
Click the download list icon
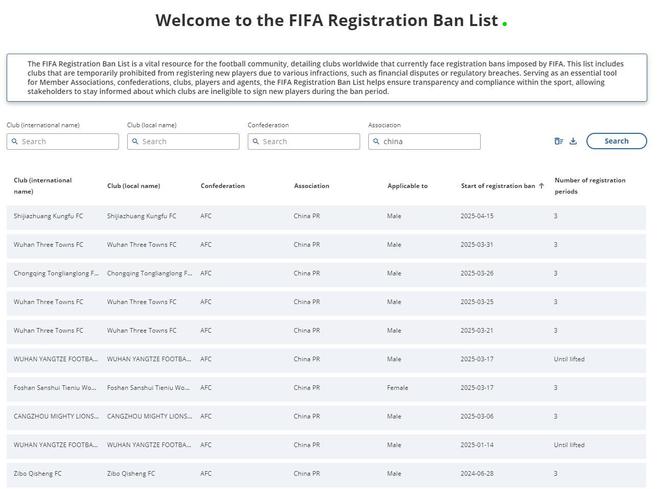point(573,141)
